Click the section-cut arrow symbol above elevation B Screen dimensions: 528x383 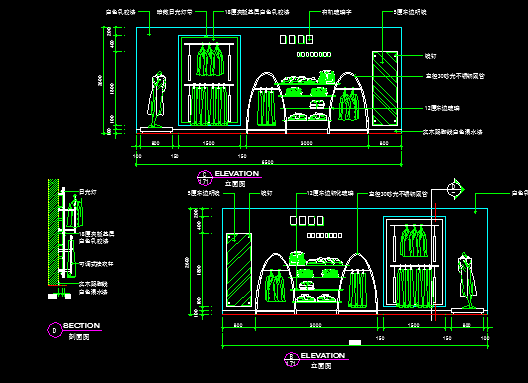pos(455,189)
